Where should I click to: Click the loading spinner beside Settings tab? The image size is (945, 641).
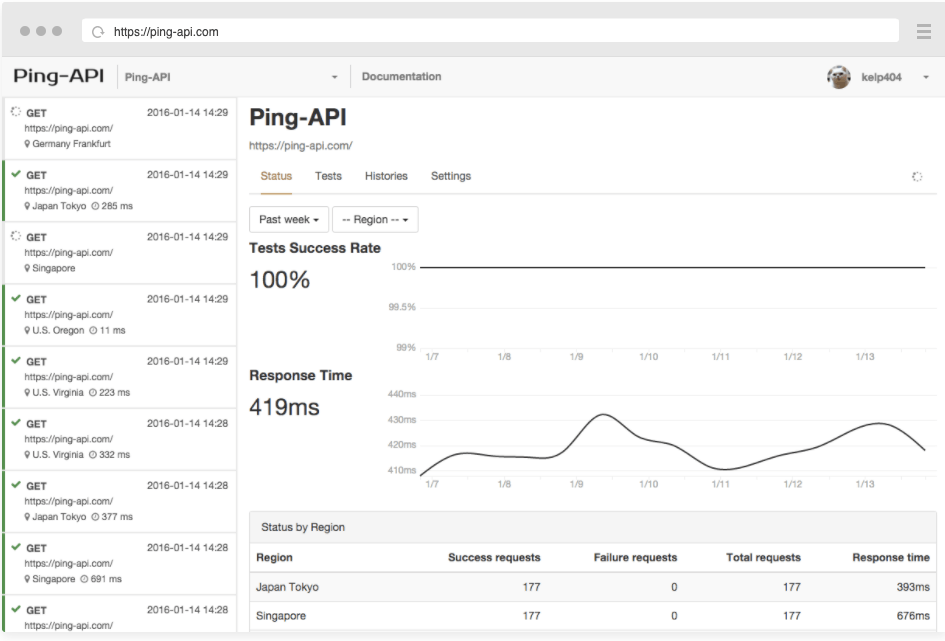click(917, 177)
